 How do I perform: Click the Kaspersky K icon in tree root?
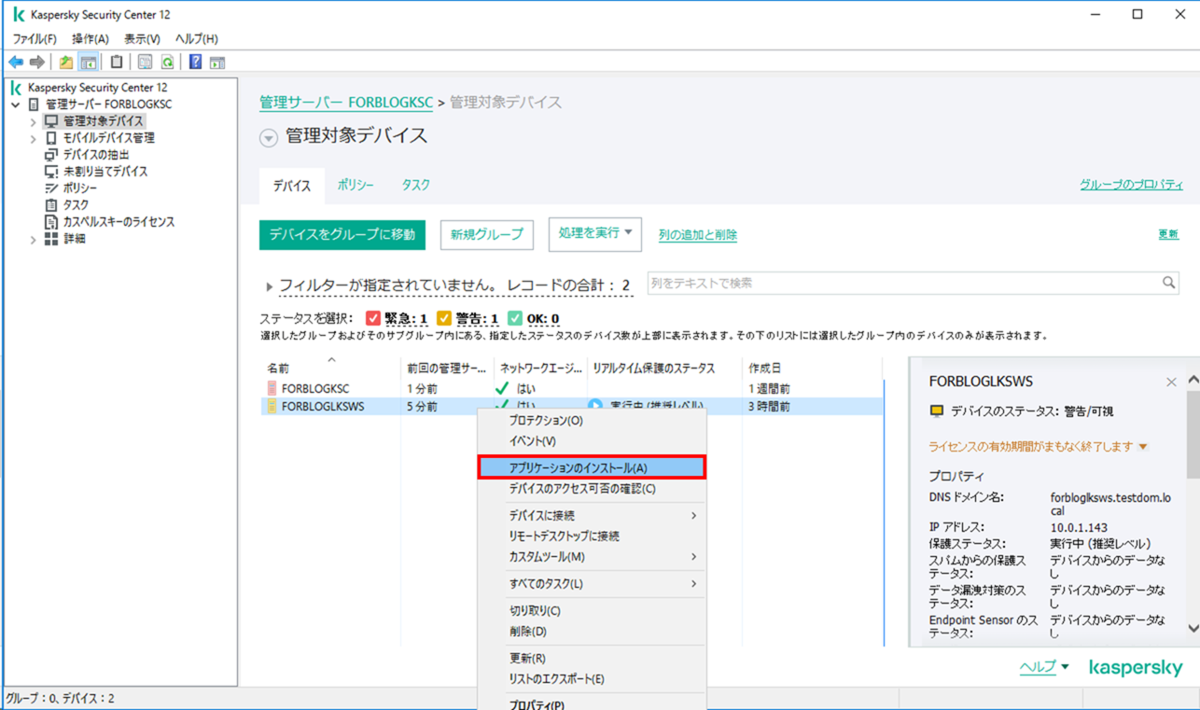click(17, 87)
